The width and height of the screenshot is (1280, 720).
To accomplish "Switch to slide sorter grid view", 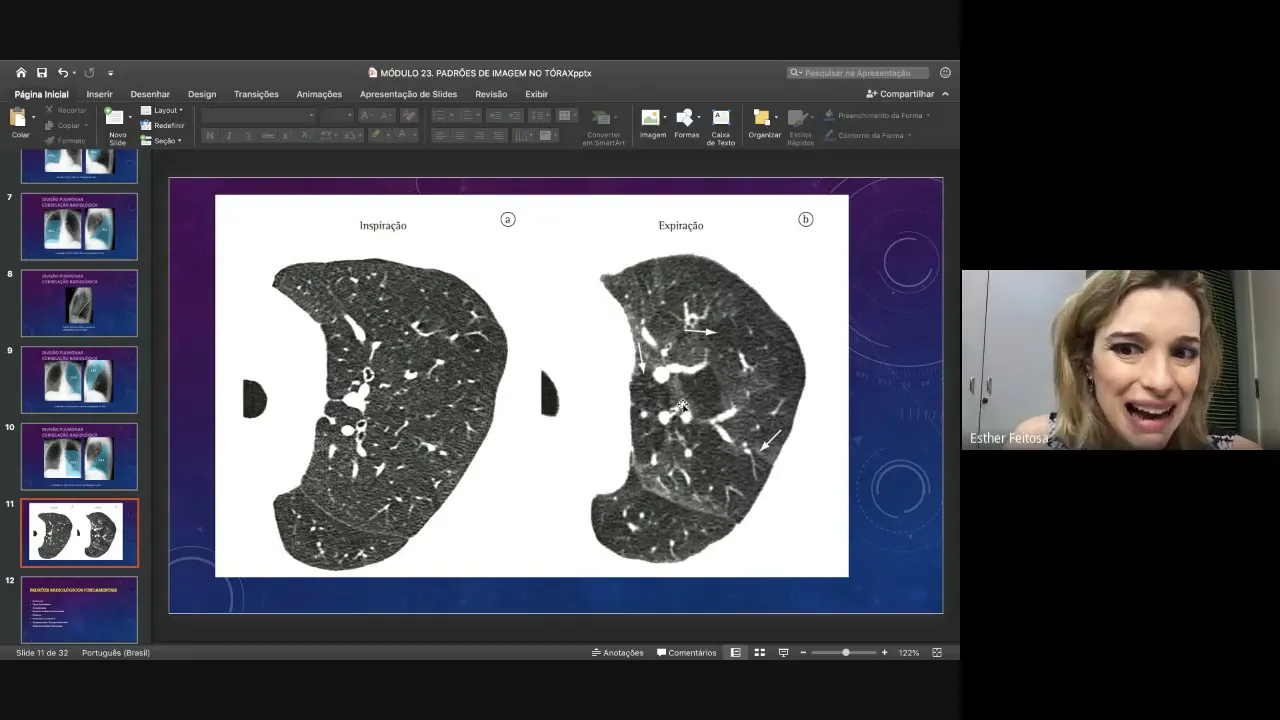I will coord(760,652).
